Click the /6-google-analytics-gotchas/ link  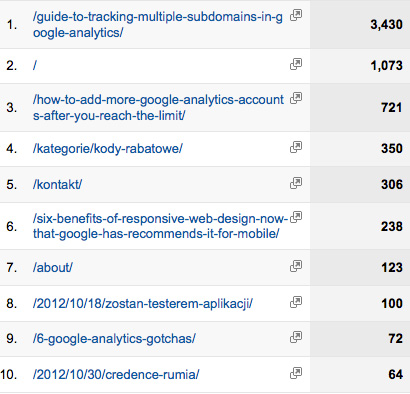[x=114, y=339]
